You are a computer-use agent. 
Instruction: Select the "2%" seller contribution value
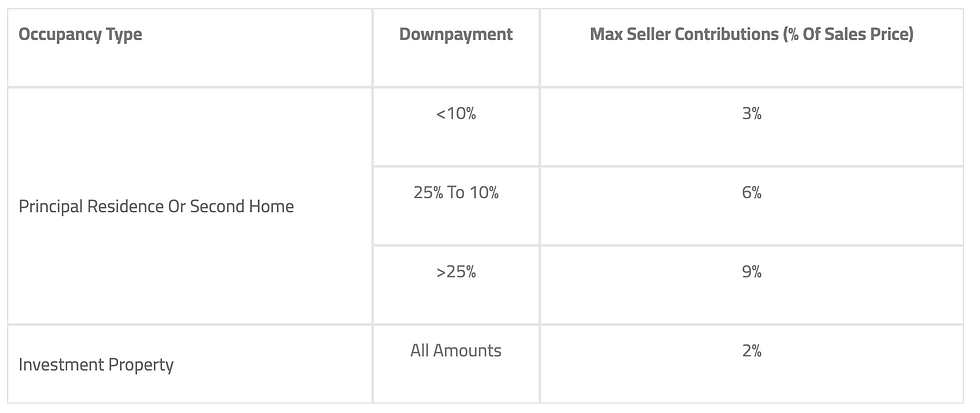752,351
